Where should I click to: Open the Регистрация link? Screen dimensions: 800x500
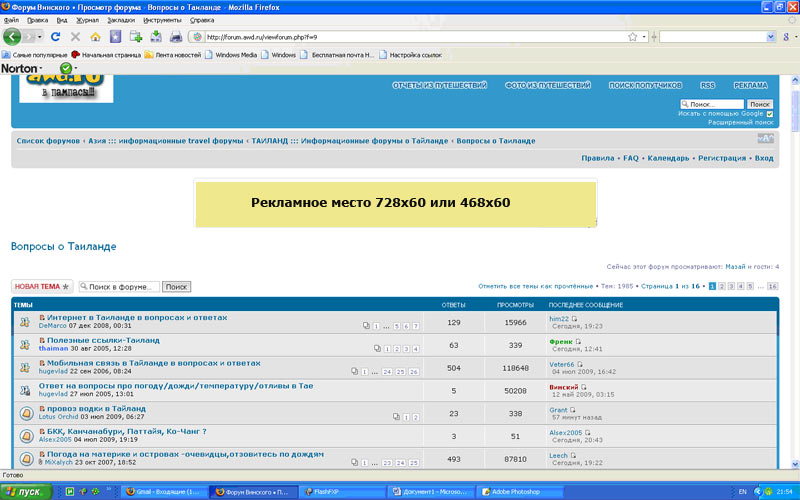[x=722, y=158]
